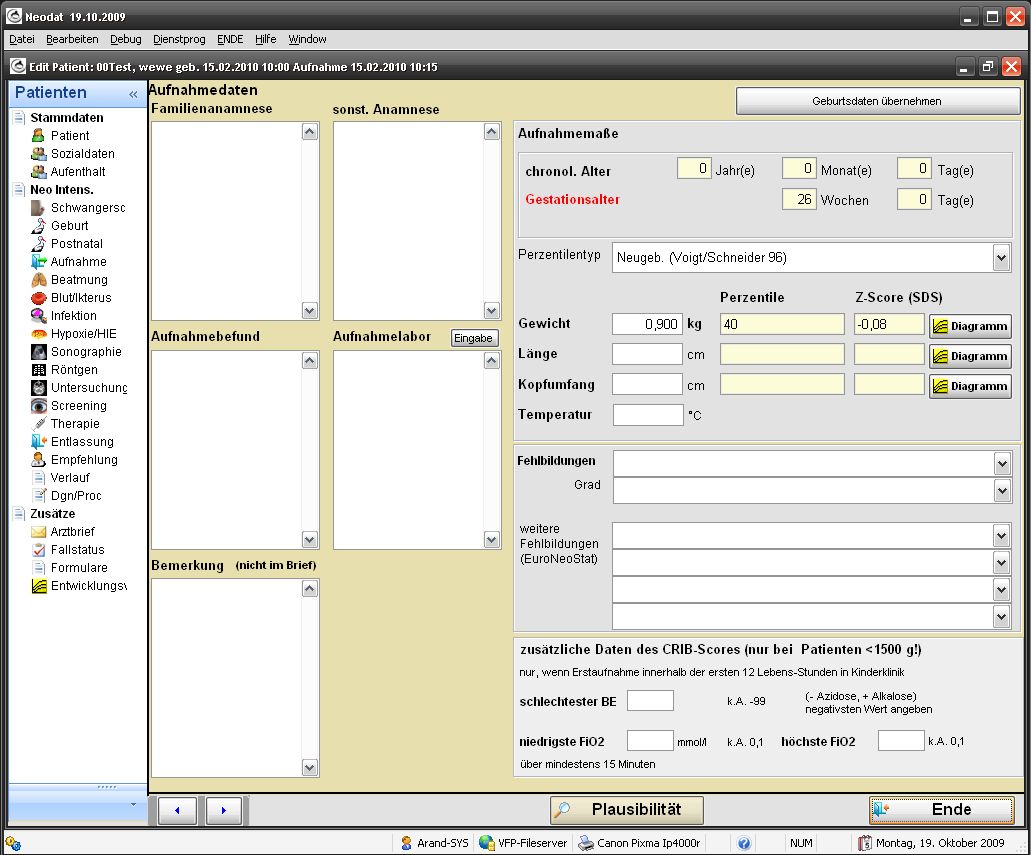This screenshot has height=855, width=1031.
Task: Click Geburtsdaten übernehmen button
Action: pos(876,101)
